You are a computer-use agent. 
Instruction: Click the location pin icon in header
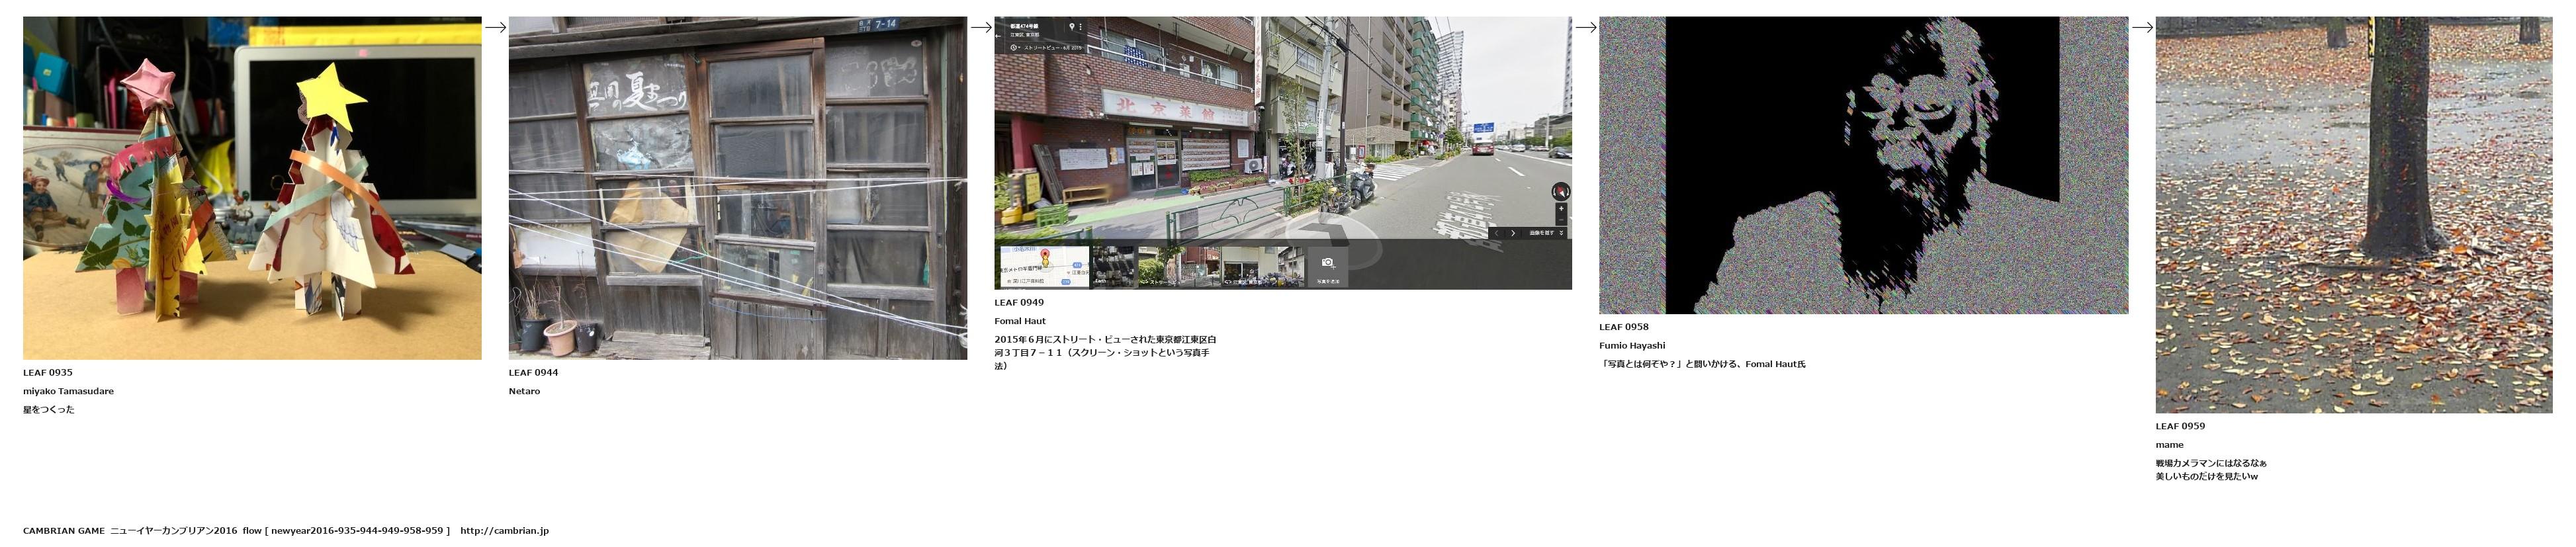click(x=1071, y=27)
